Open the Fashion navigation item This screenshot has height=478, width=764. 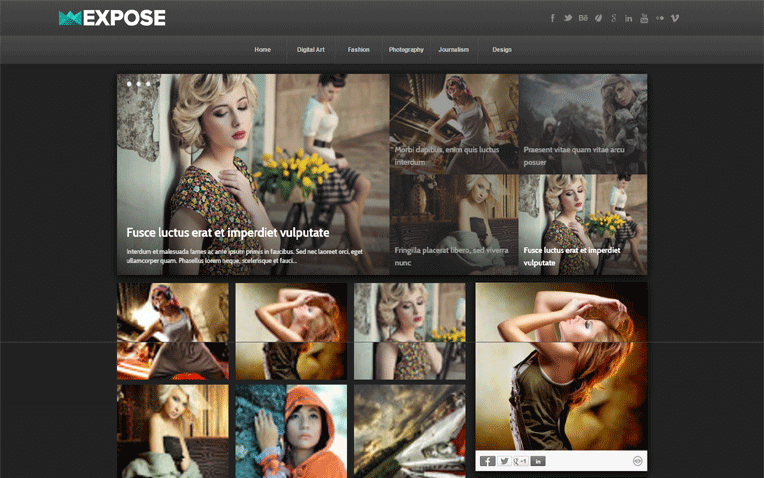click(x=359, y=49)
